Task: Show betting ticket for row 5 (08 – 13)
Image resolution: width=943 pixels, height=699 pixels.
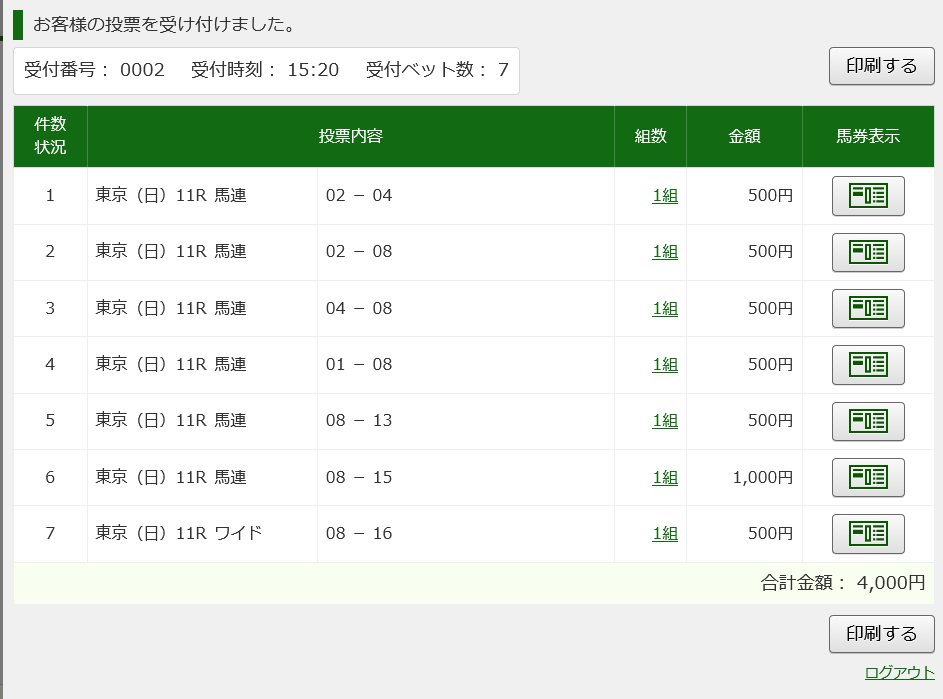Action: pyautogui.click(x=868, y=421)
